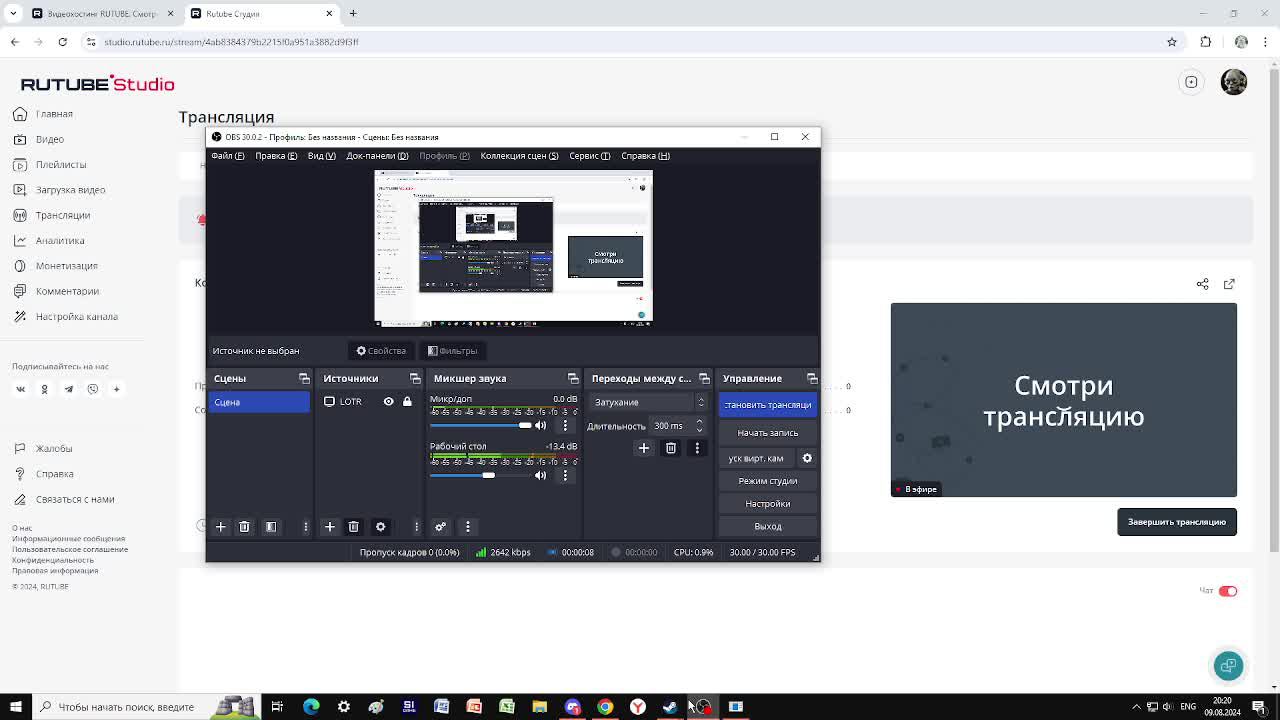Screen dimensions: 1280x720
Task: Open source properties gear in Sources panel
Action: pyautogui.click(x=380, y=527)
